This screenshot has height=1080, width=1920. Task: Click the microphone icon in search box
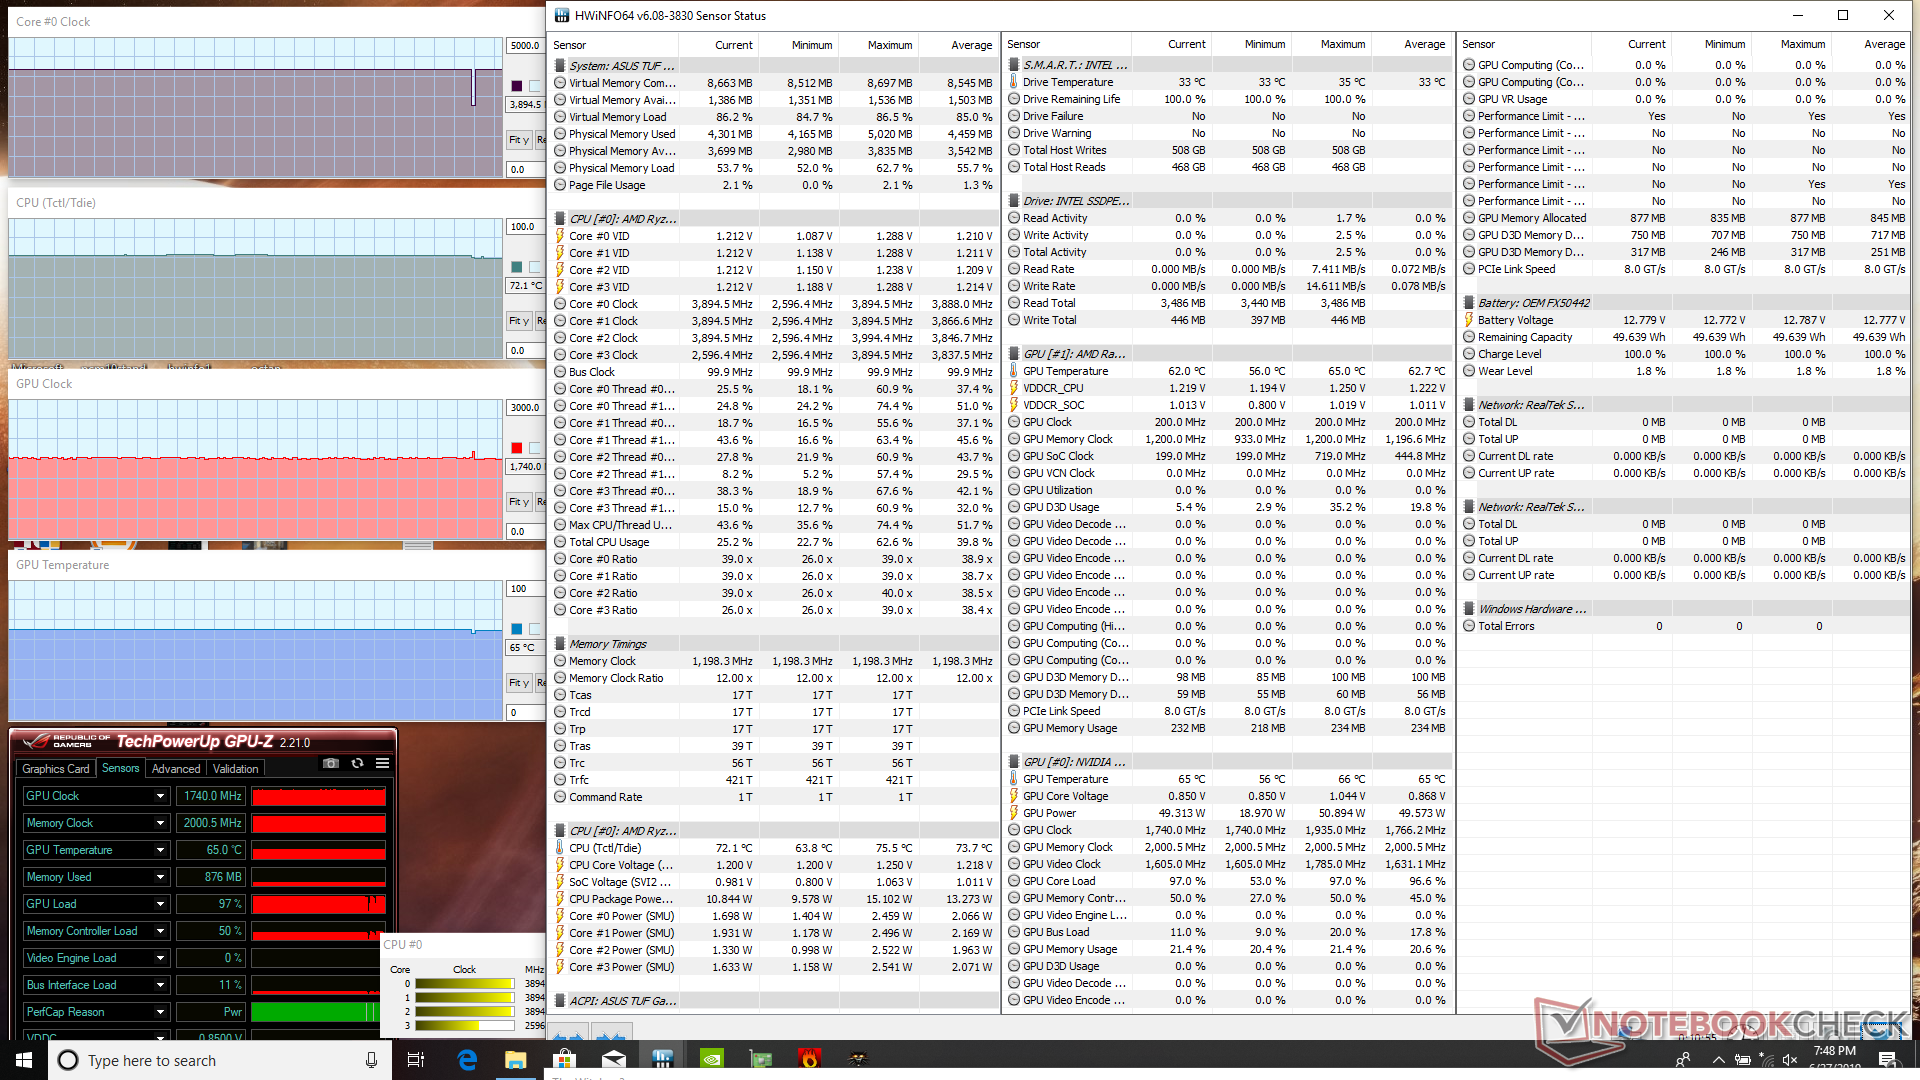371,1060
